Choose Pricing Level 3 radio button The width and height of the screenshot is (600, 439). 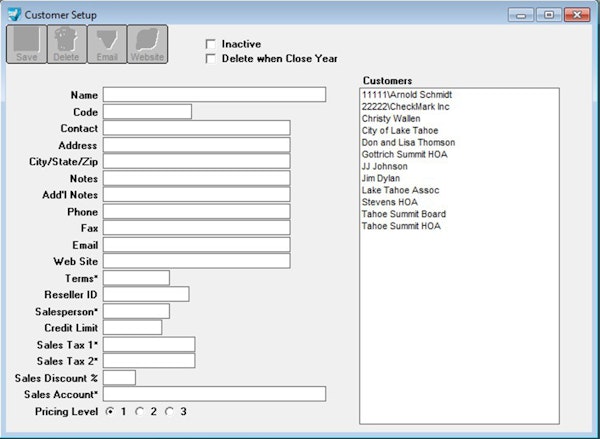170,411
